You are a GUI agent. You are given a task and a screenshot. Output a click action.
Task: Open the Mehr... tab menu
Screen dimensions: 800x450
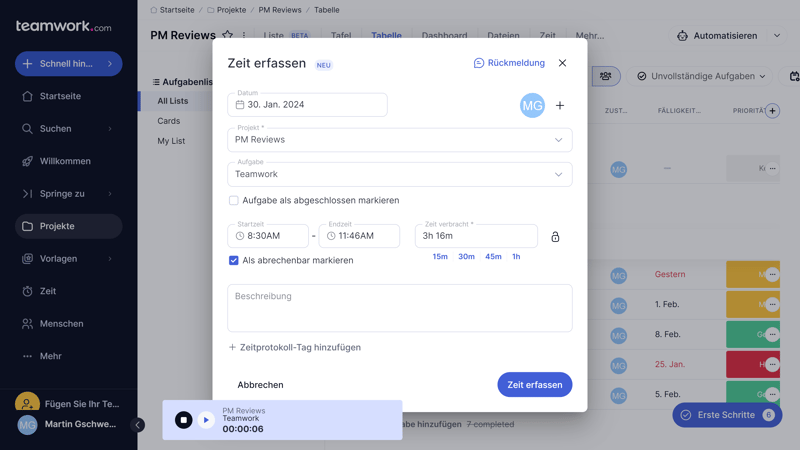(590, 35)
